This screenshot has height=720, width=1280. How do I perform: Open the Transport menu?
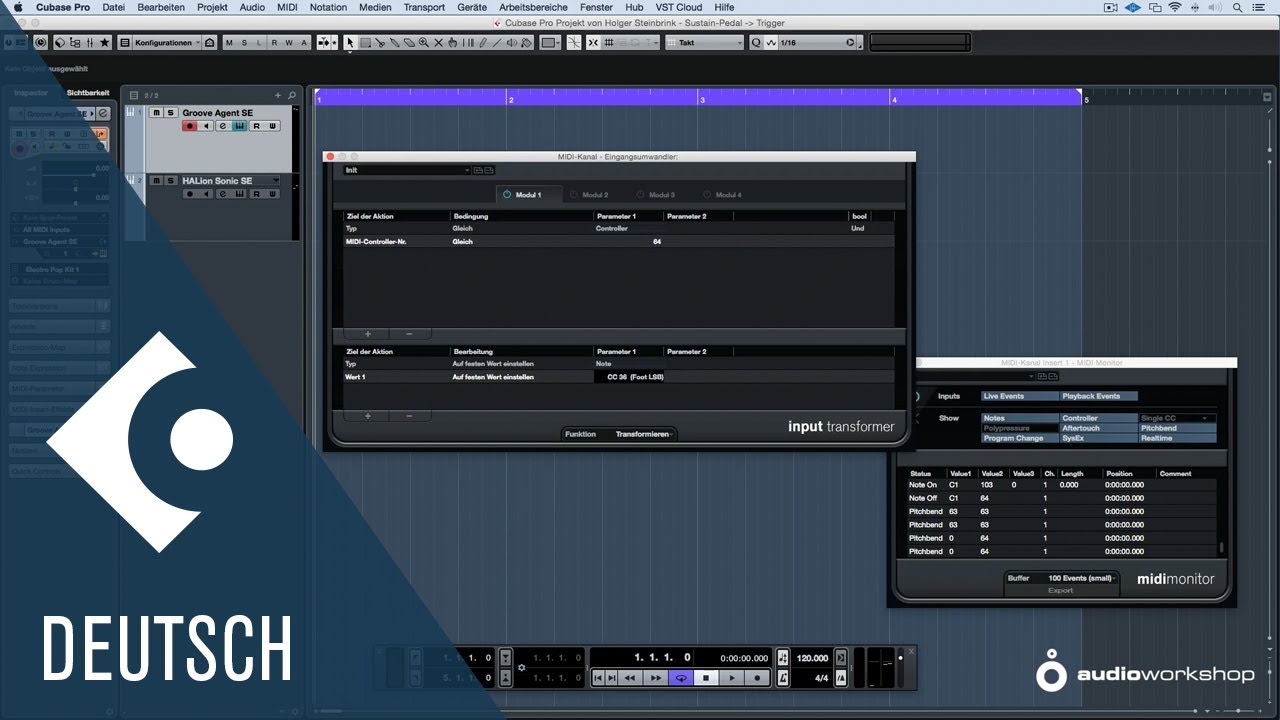tap(424, 7)
